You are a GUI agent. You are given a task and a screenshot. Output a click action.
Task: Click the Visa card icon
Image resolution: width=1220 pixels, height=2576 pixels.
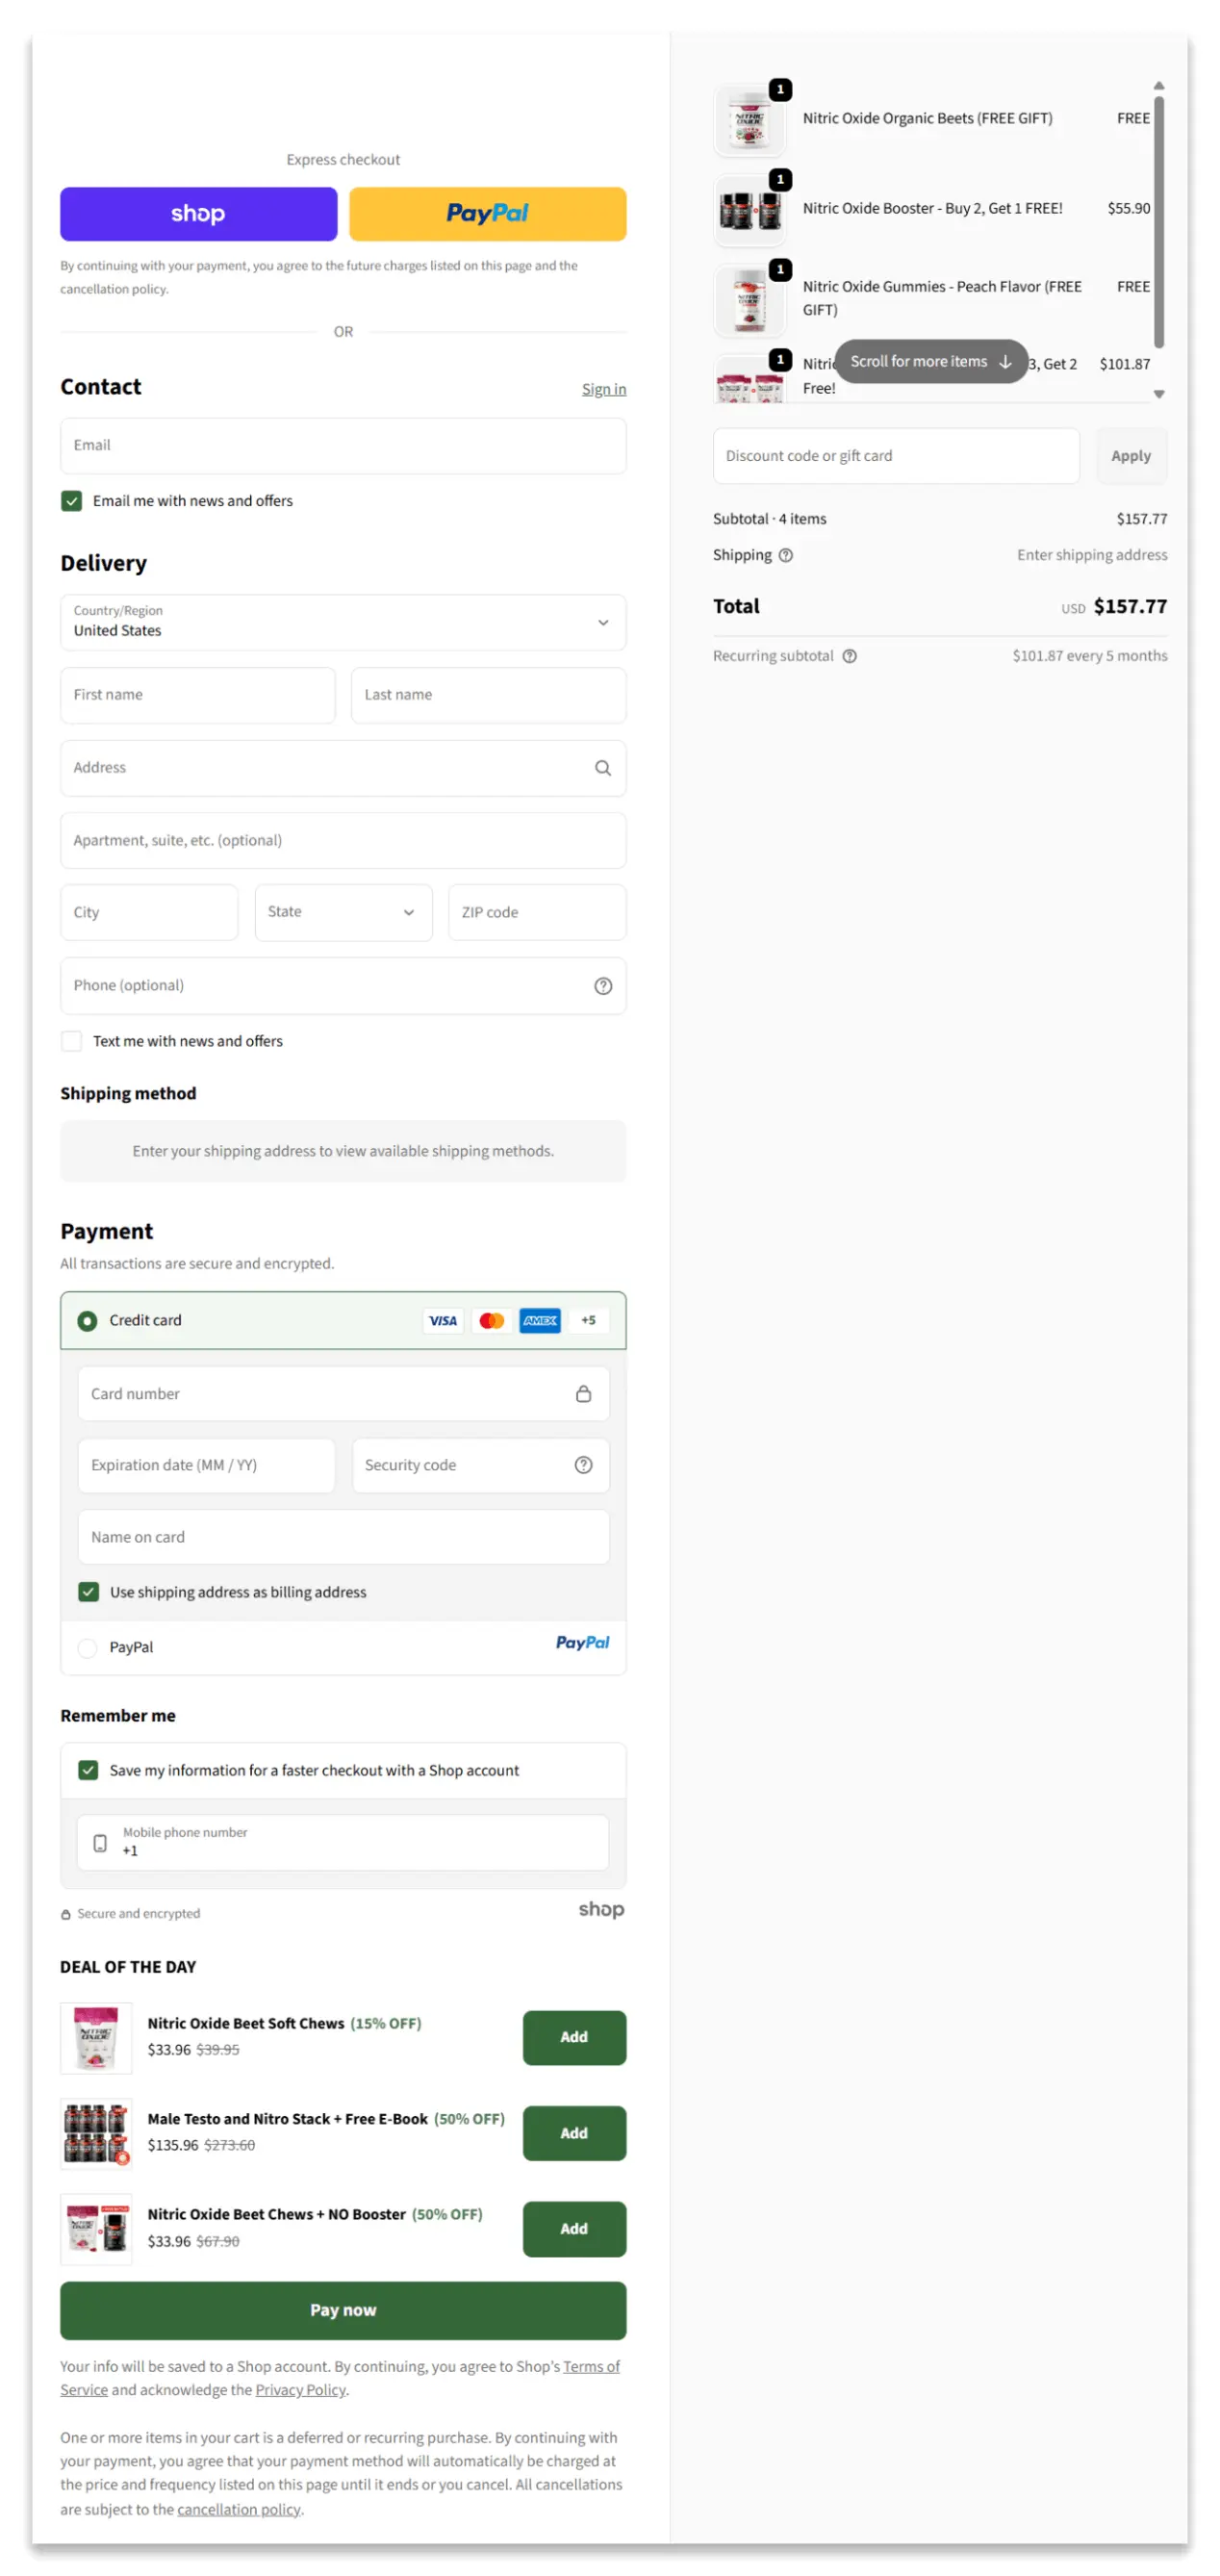click(x=442, y=1321)
